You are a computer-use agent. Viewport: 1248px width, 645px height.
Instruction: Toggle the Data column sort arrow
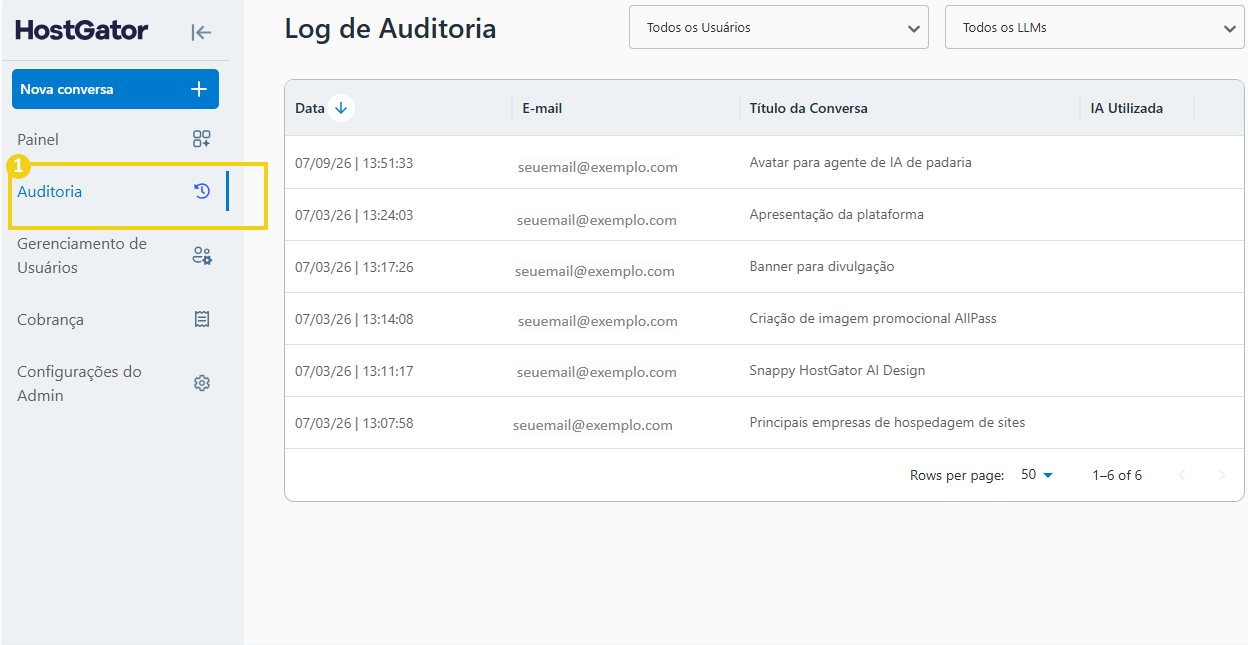point(341,108)
